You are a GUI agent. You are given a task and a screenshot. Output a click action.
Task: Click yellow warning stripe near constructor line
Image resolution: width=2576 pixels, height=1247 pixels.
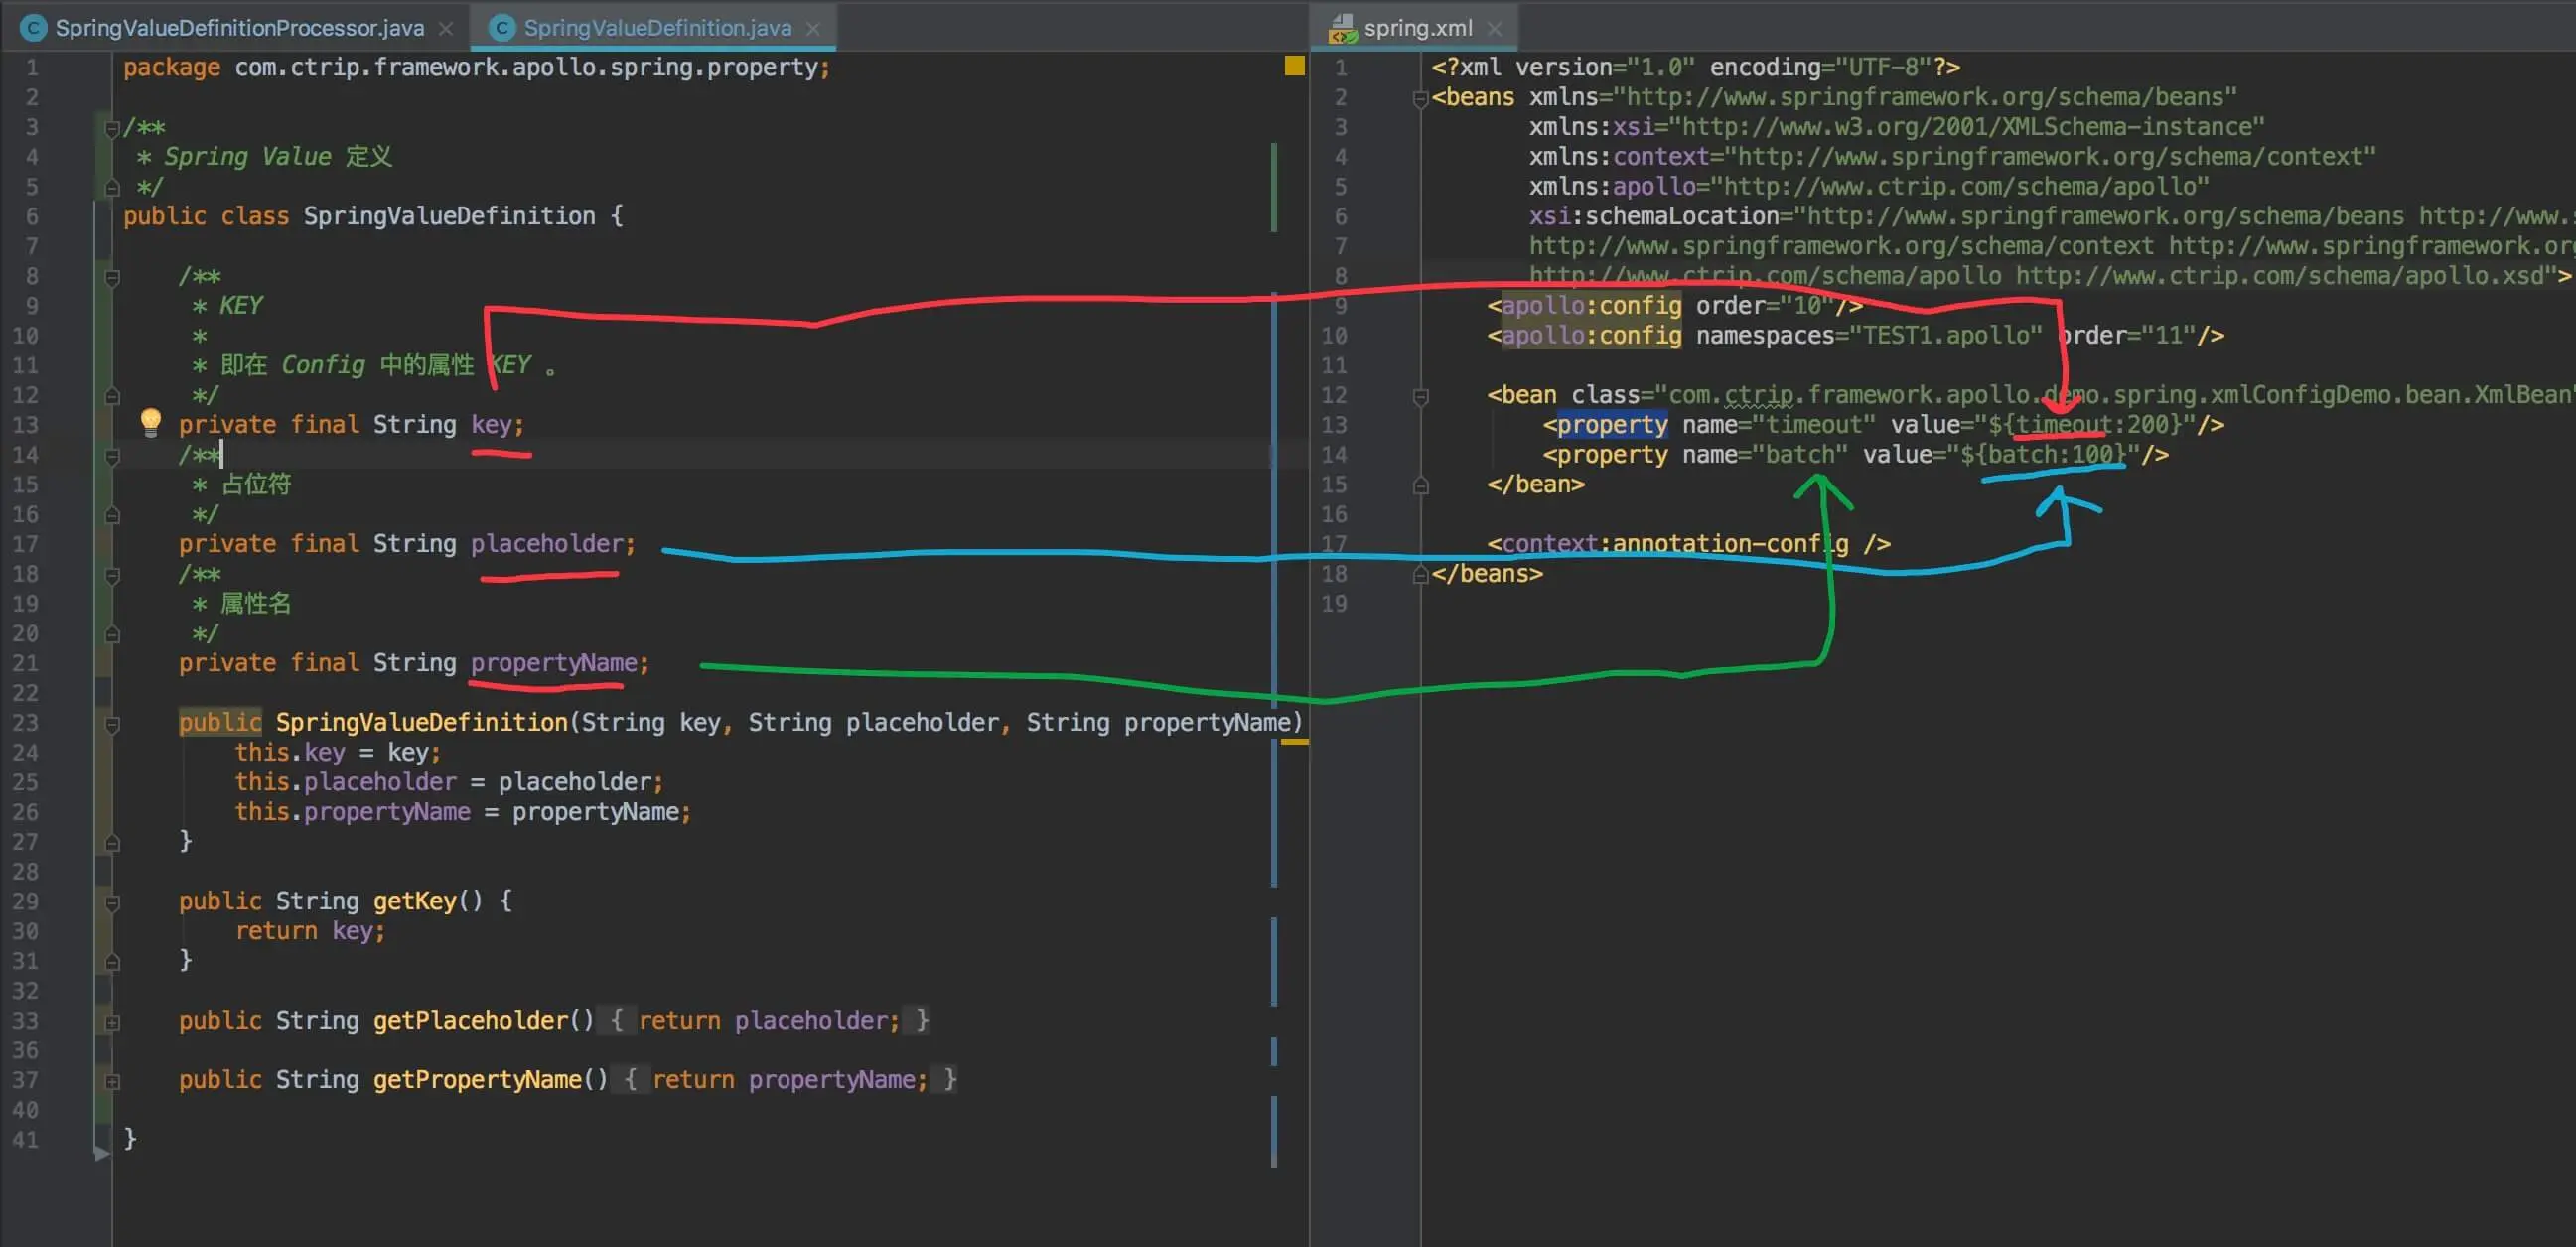pos(1294,741)
